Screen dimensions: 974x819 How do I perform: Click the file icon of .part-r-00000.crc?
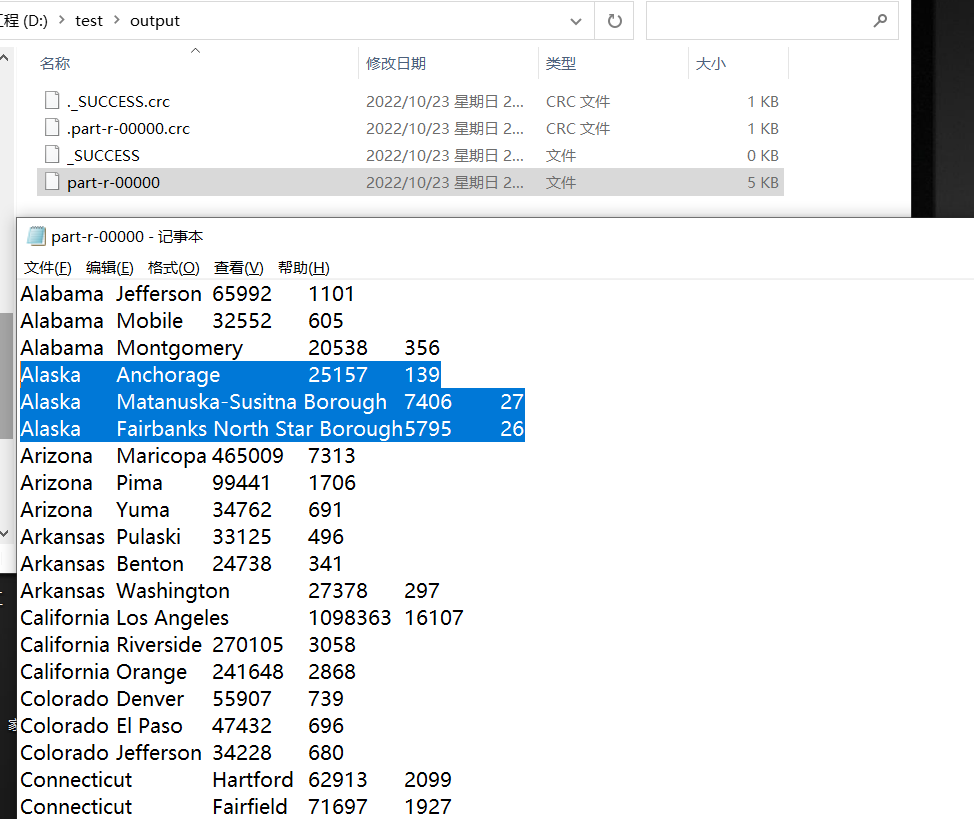point(53,127)
